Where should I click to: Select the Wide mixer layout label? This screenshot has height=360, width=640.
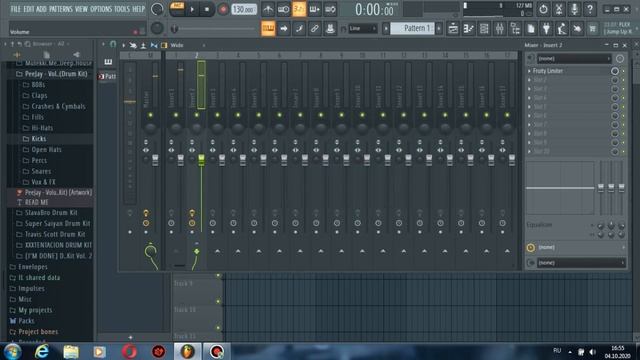[177, 45]
